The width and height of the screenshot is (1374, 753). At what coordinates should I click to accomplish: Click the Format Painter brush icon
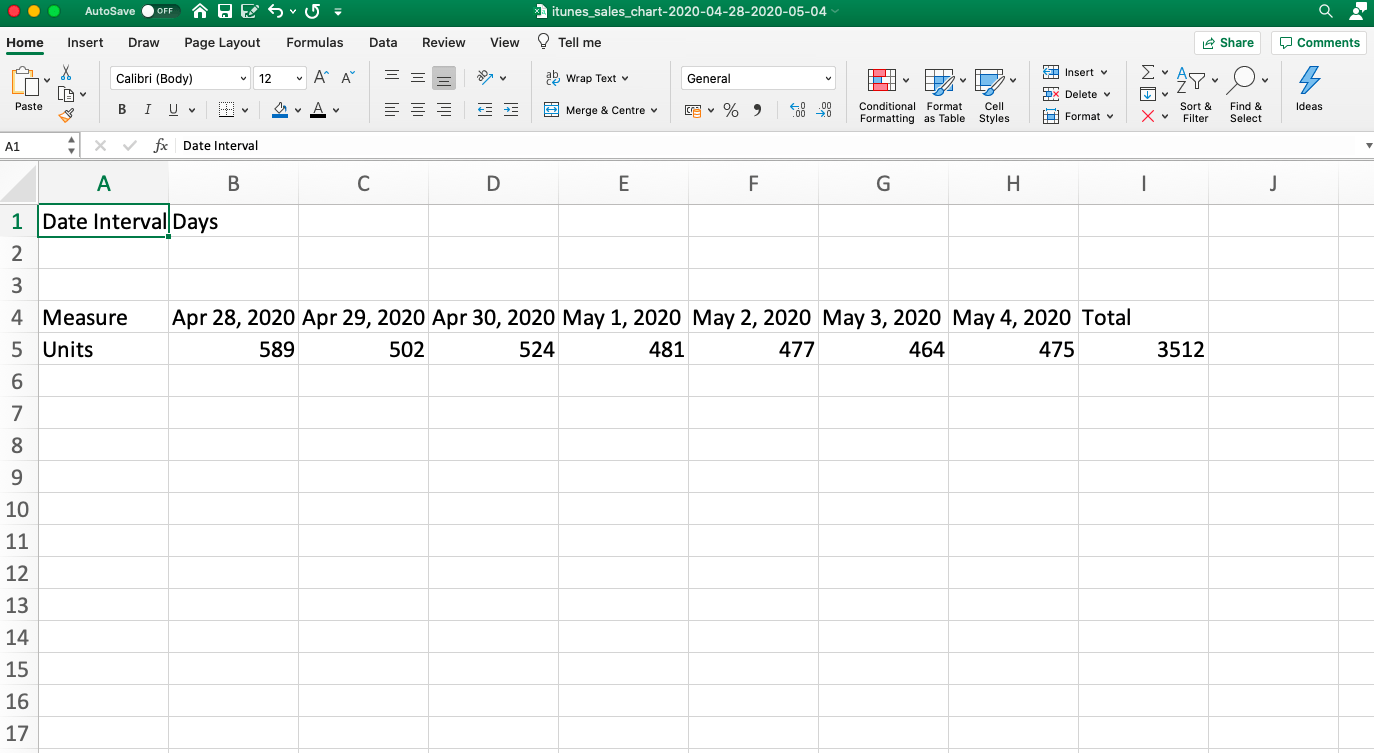[x=66, y=115]
